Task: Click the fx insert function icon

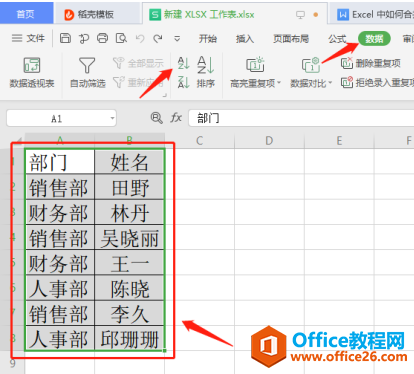Action: [x=176, y=118]
